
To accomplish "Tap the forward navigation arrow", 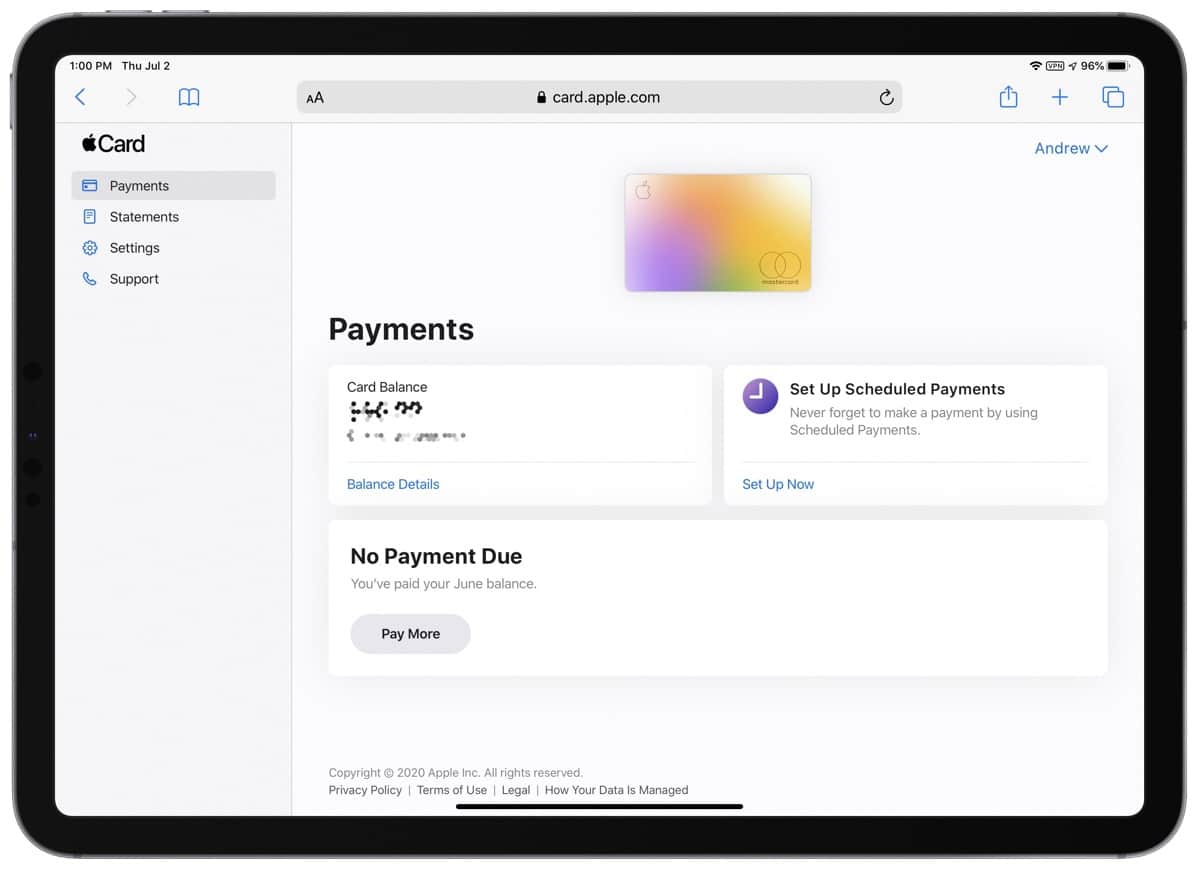I will [132, 97].
